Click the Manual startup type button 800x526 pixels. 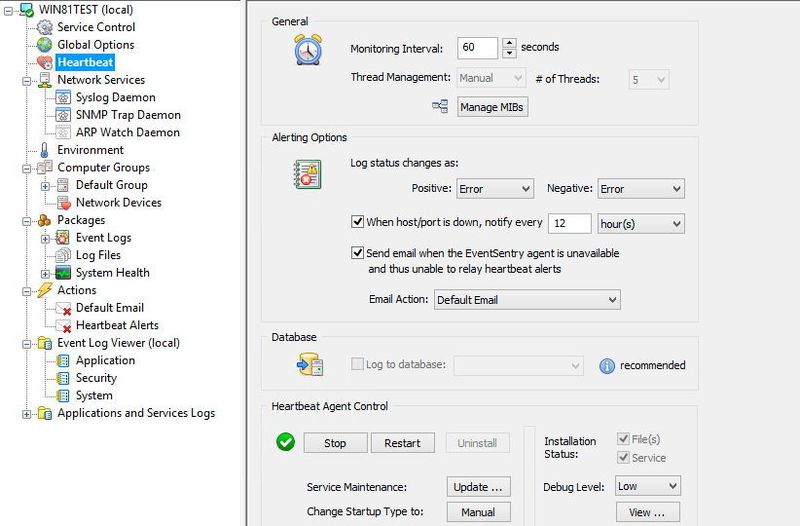[x=478, y=512]
